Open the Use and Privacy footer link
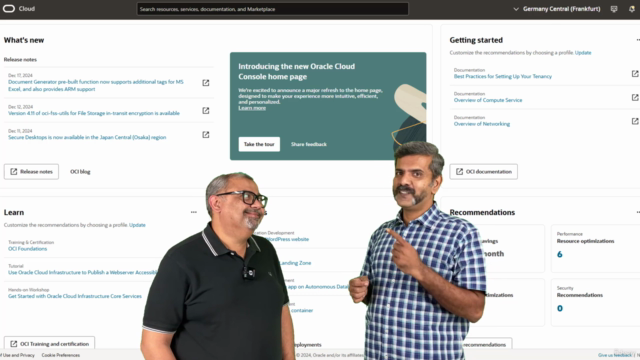Viewport: 640px width, 360px height. coord(18,355)
